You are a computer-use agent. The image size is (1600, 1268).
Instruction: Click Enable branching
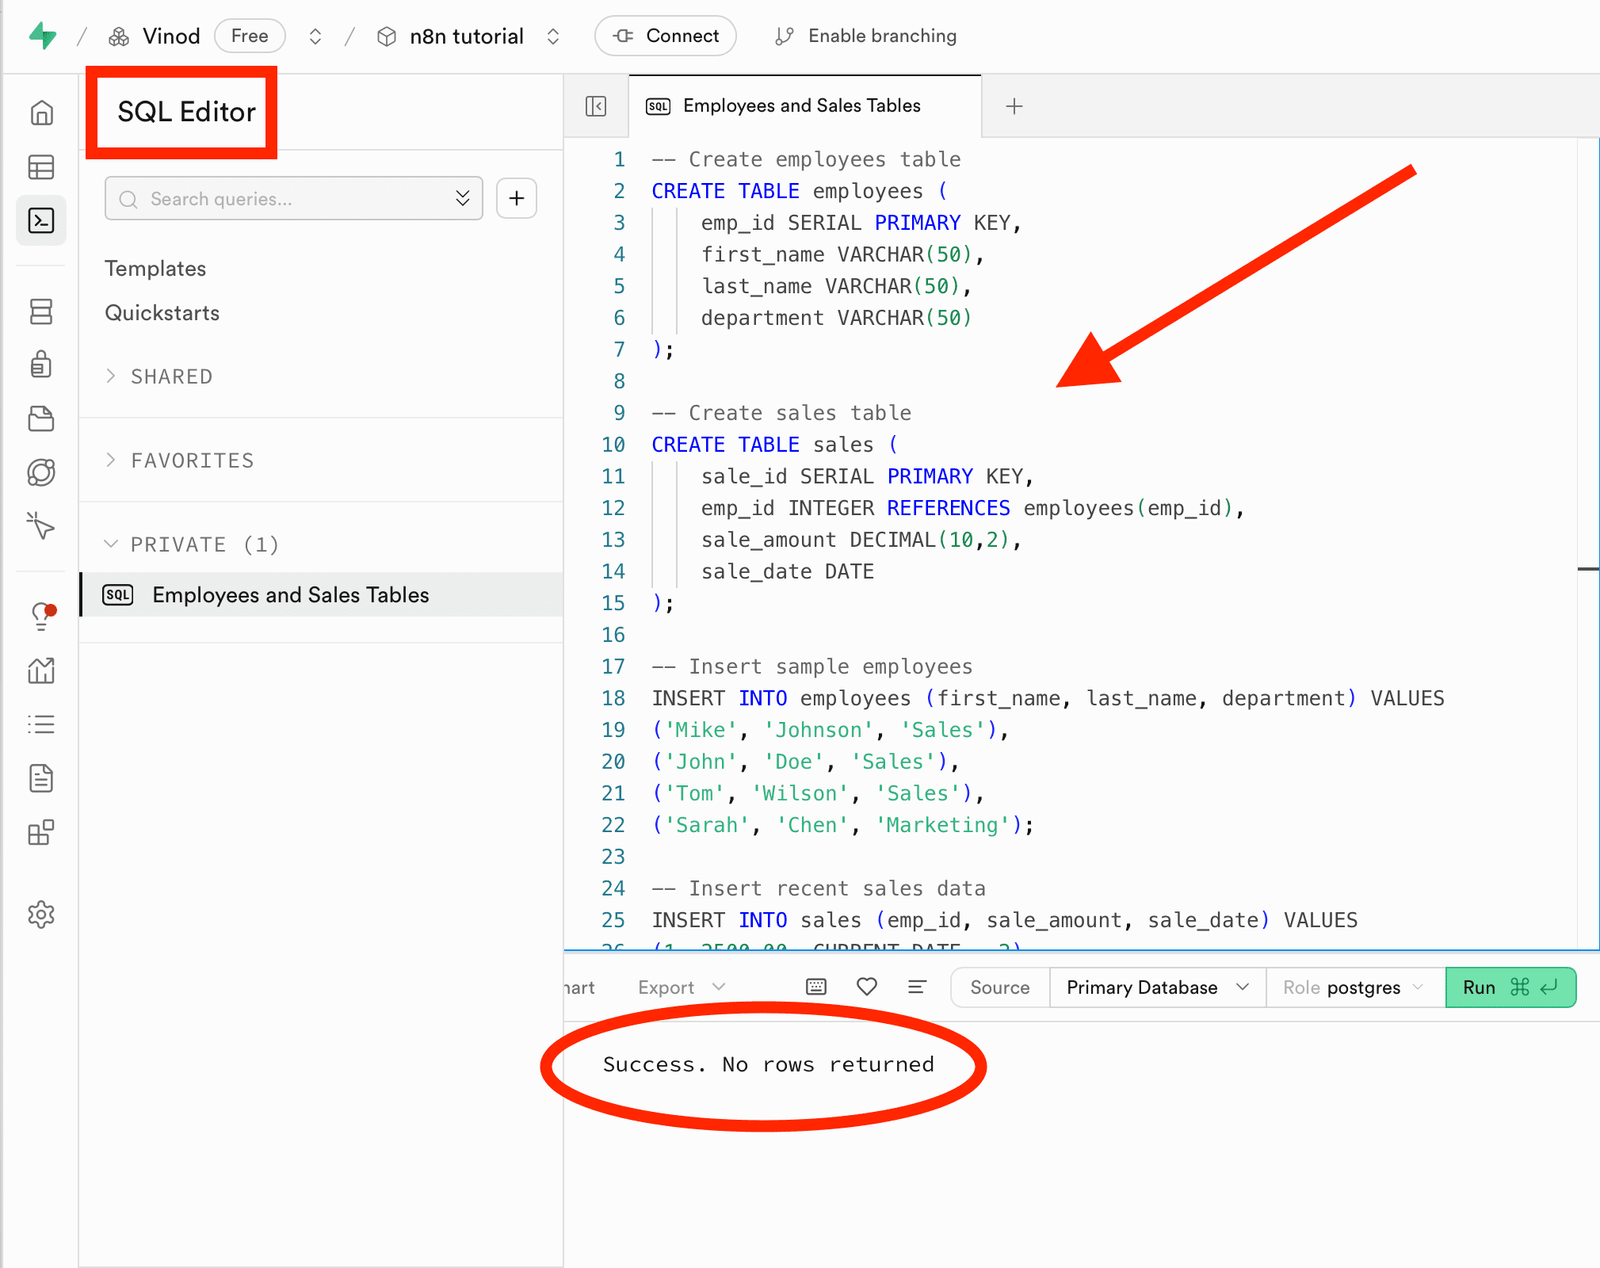(x=866, y=36)
